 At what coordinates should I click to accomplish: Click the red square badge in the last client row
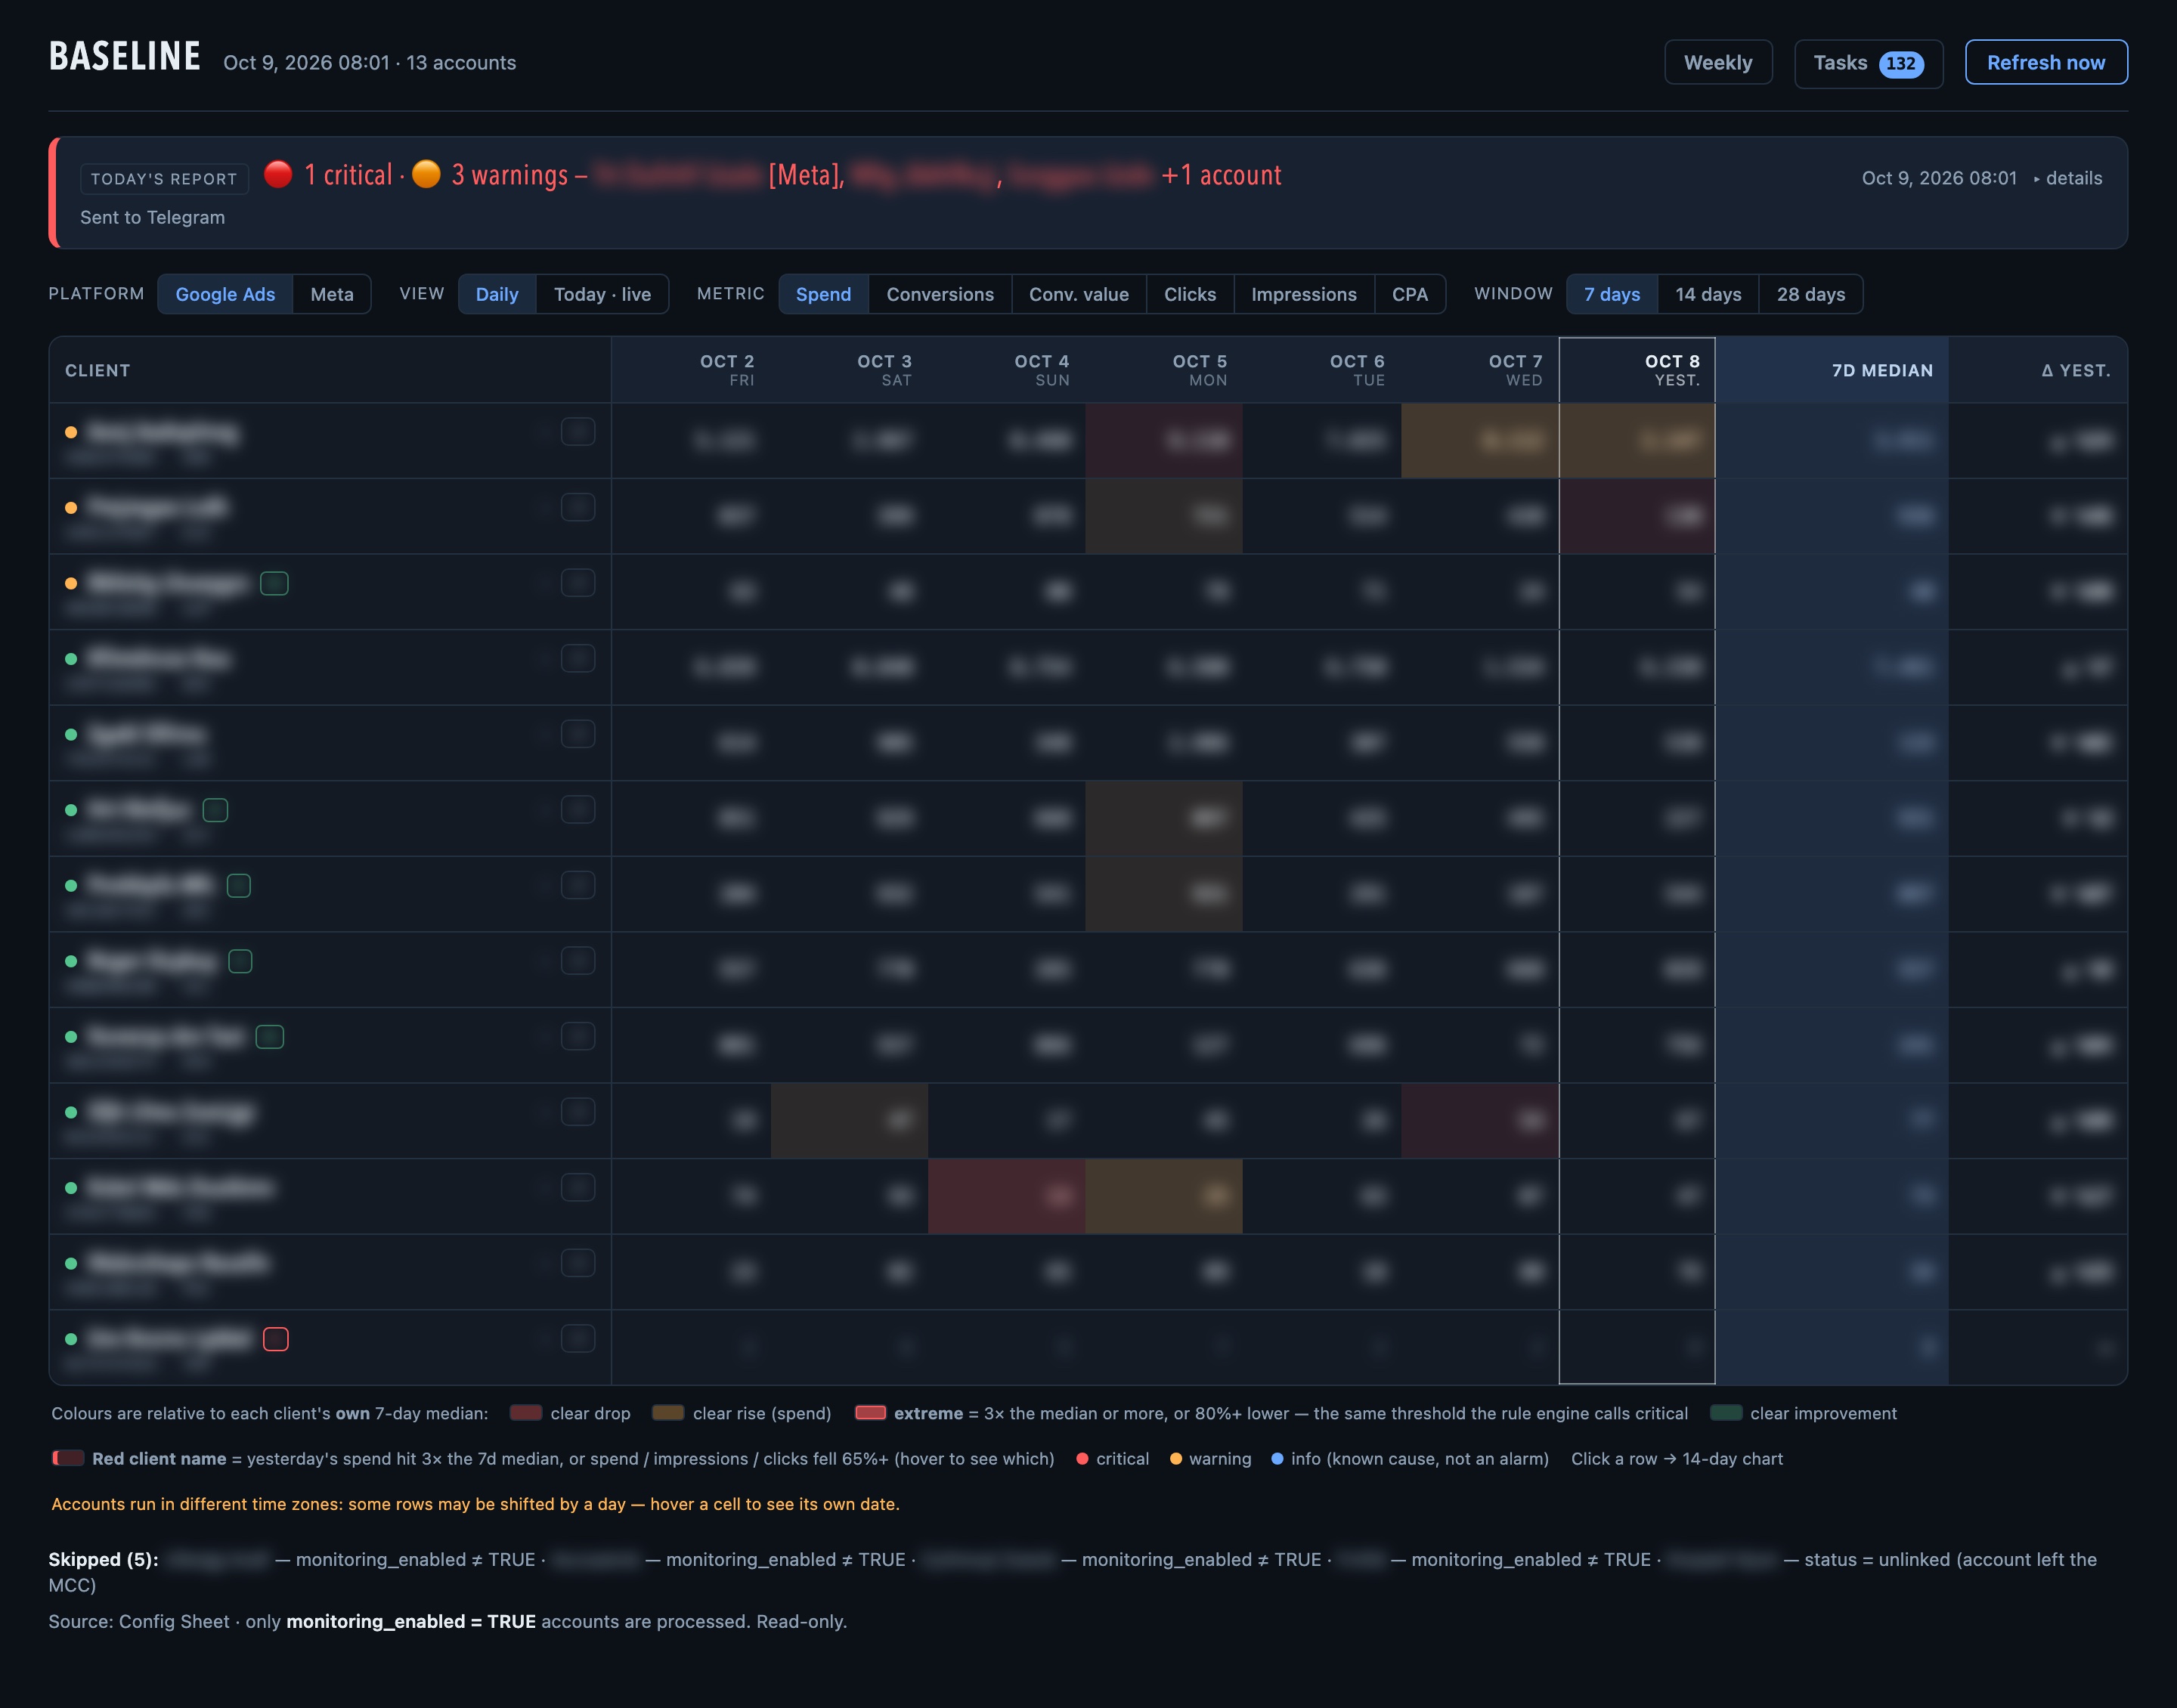[x=276, y=1339]
